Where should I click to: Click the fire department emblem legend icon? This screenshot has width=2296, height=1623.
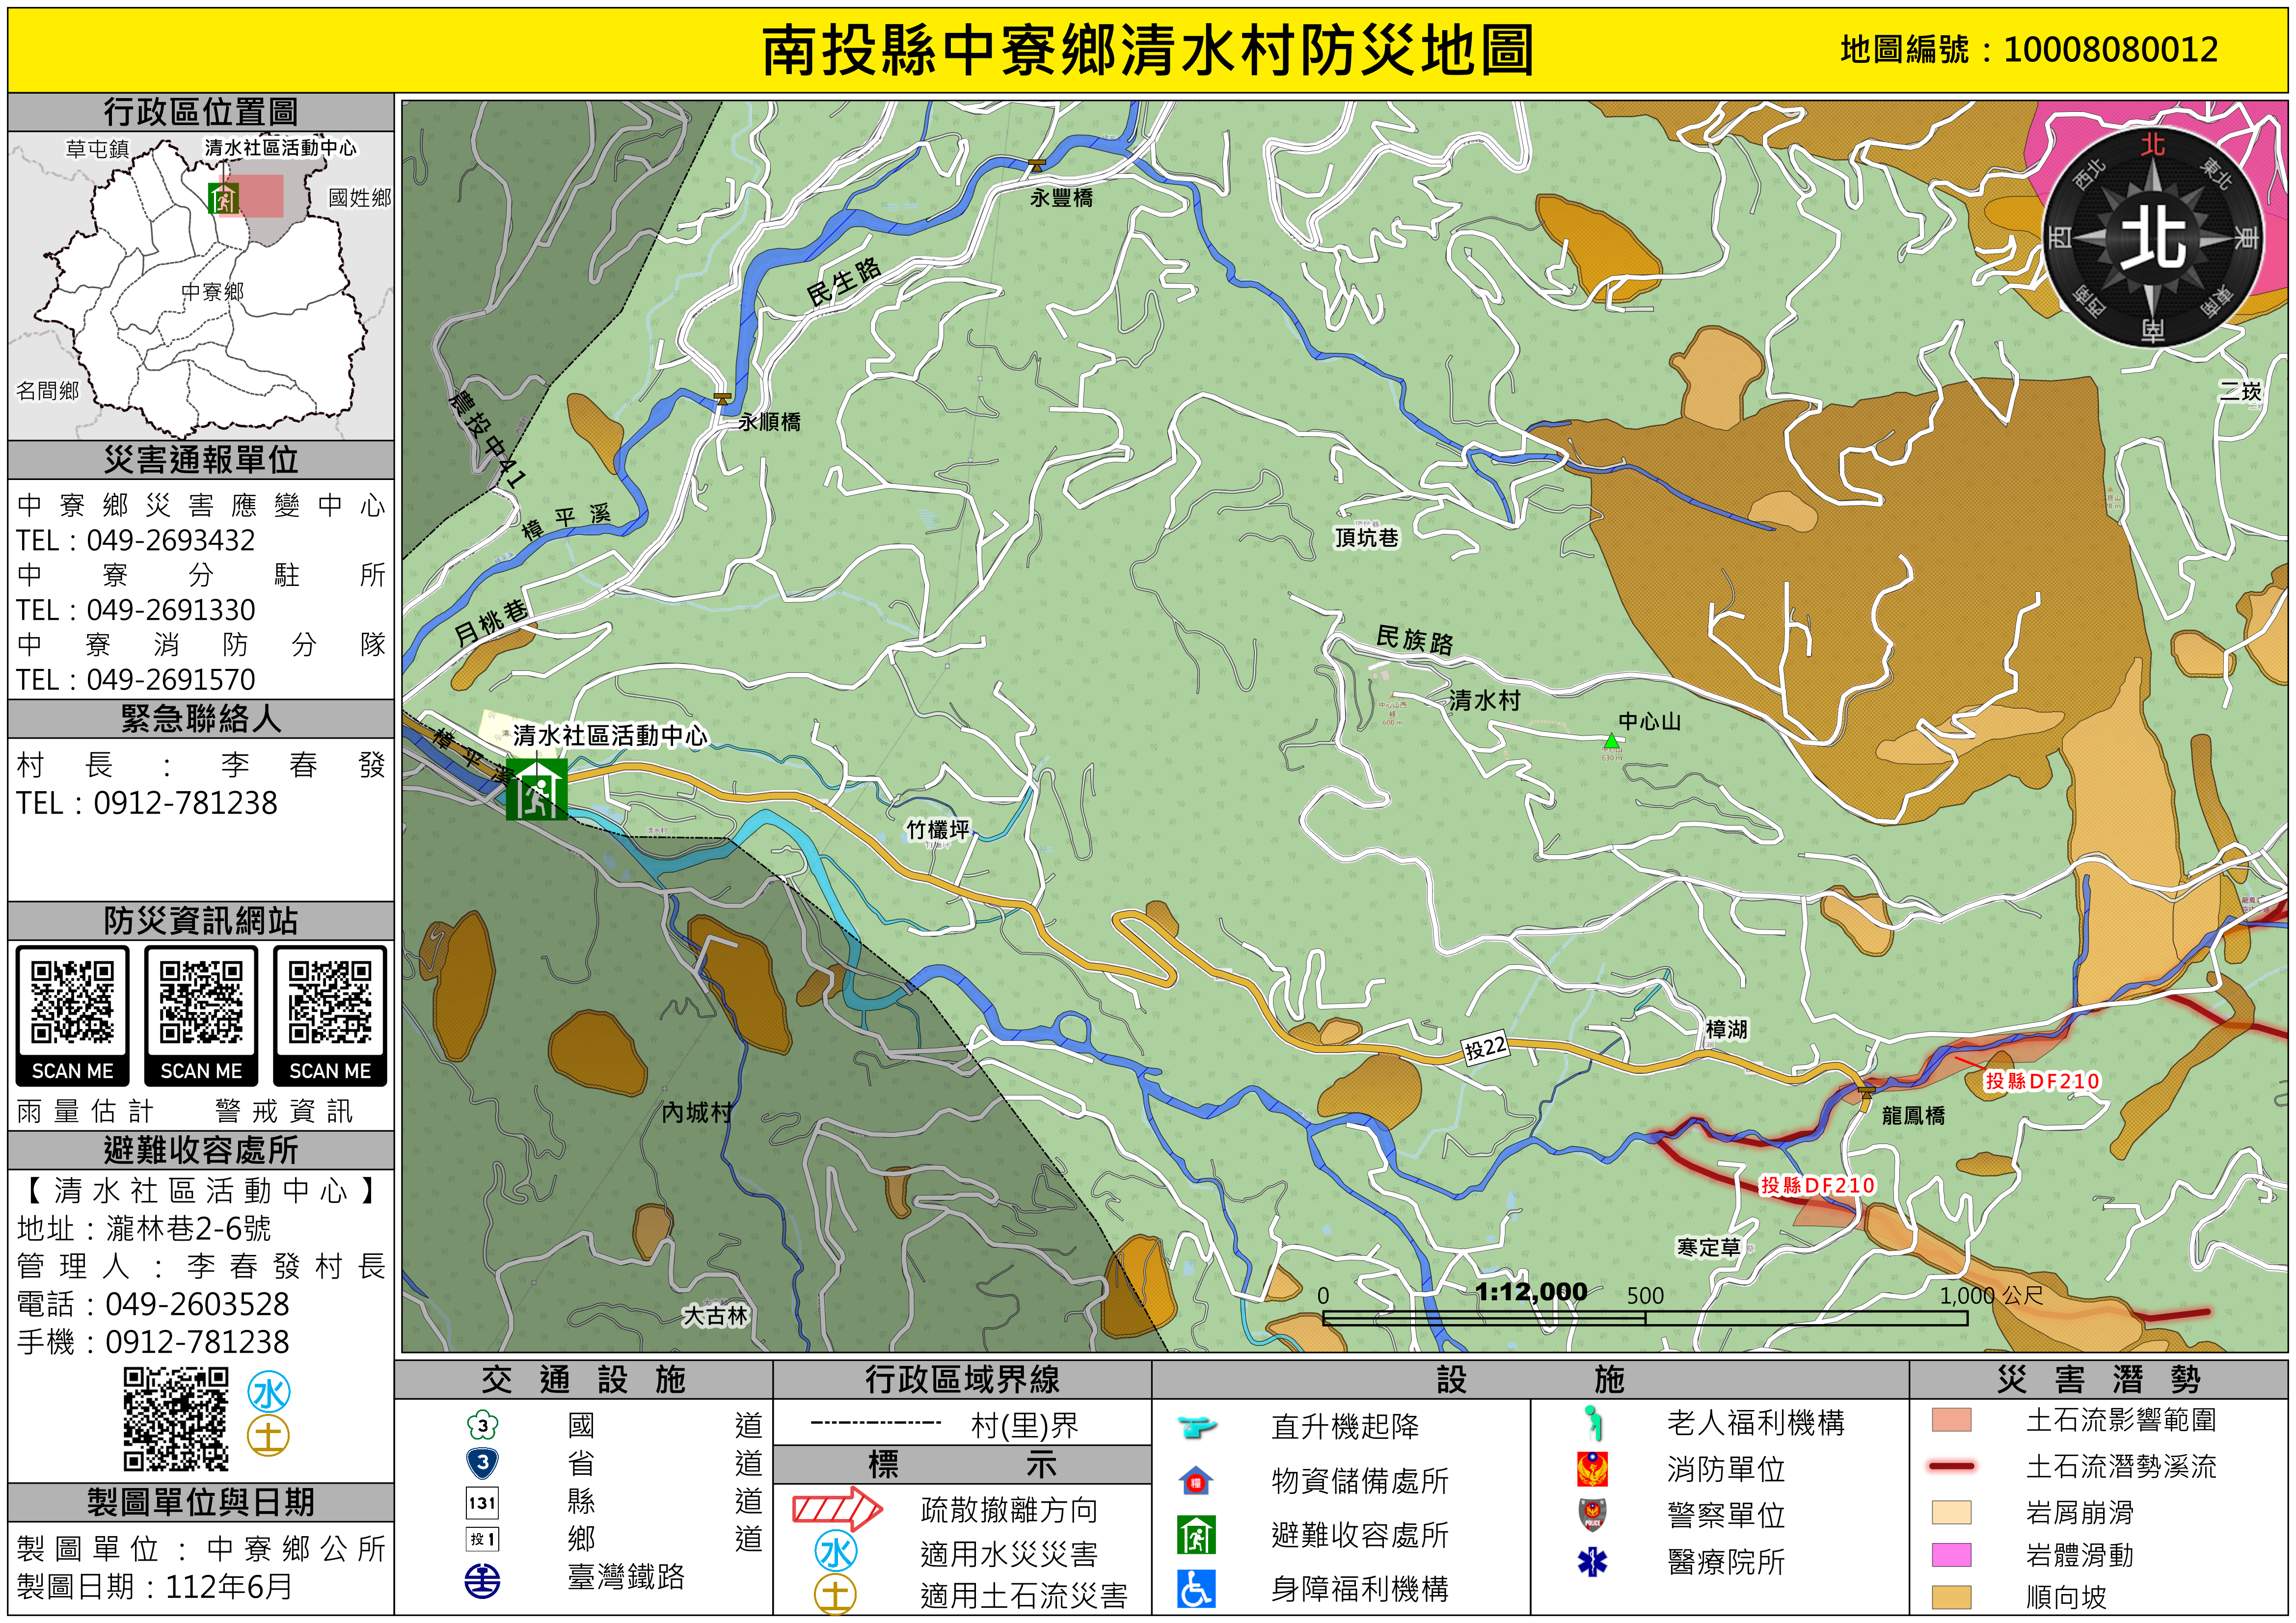pyautogui.click(x=1592, y=1469)
